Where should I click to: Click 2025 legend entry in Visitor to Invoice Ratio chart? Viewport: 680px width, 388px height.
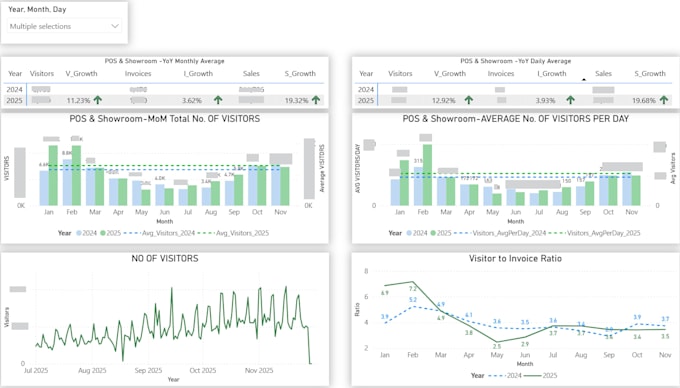(540, 375)
